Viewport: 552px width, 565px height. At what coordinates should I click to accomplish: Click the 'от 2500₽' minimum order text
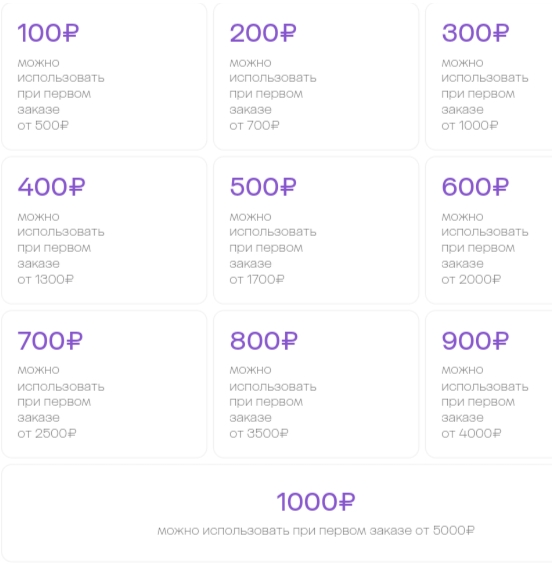[x=47, y=433]
